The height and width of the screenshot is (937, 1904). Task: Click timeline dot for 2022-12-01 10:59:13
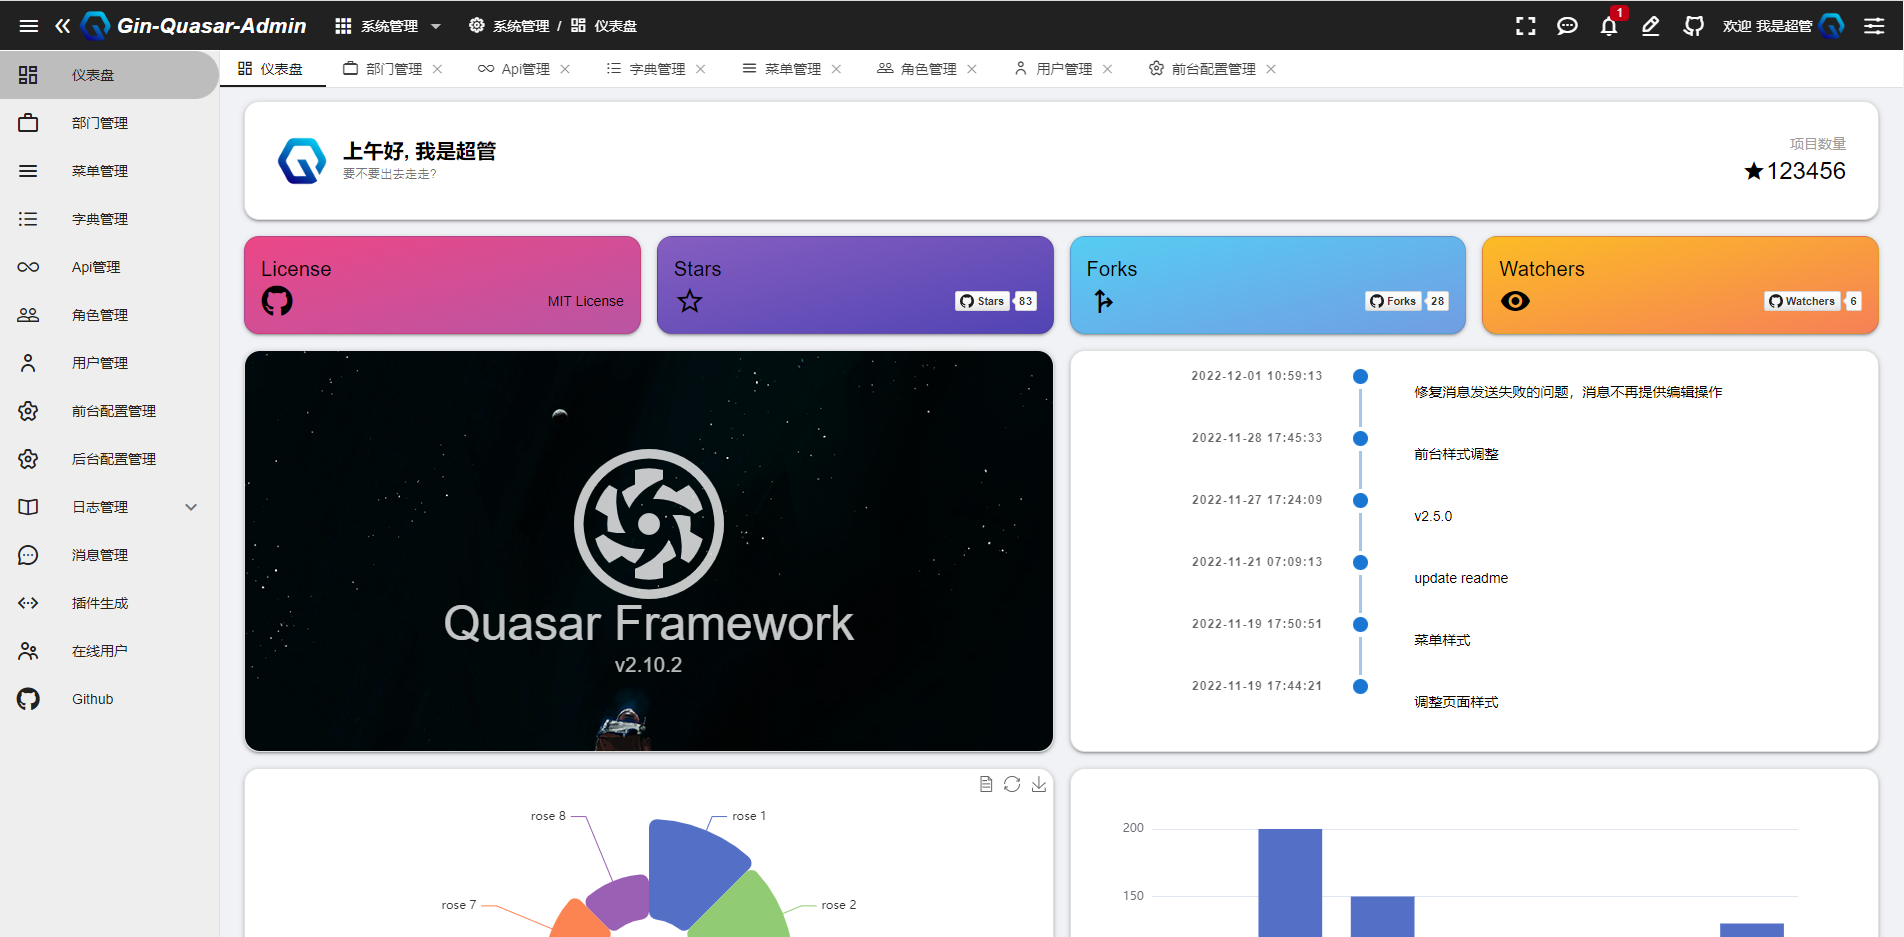click(1360, 376)
